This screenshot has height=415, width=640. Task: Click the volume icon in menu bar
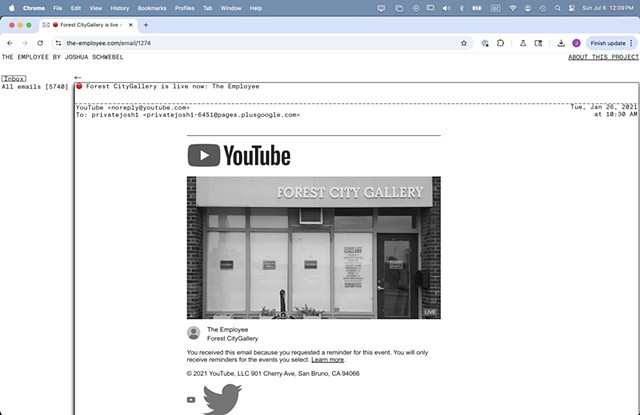pyautogui.click(x=446, y=8)
